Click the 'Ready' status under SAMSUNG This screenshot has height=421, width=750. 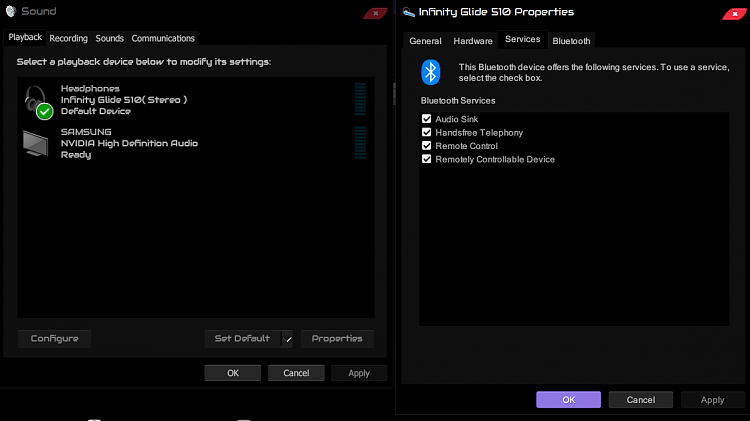(x=76, y=155)
